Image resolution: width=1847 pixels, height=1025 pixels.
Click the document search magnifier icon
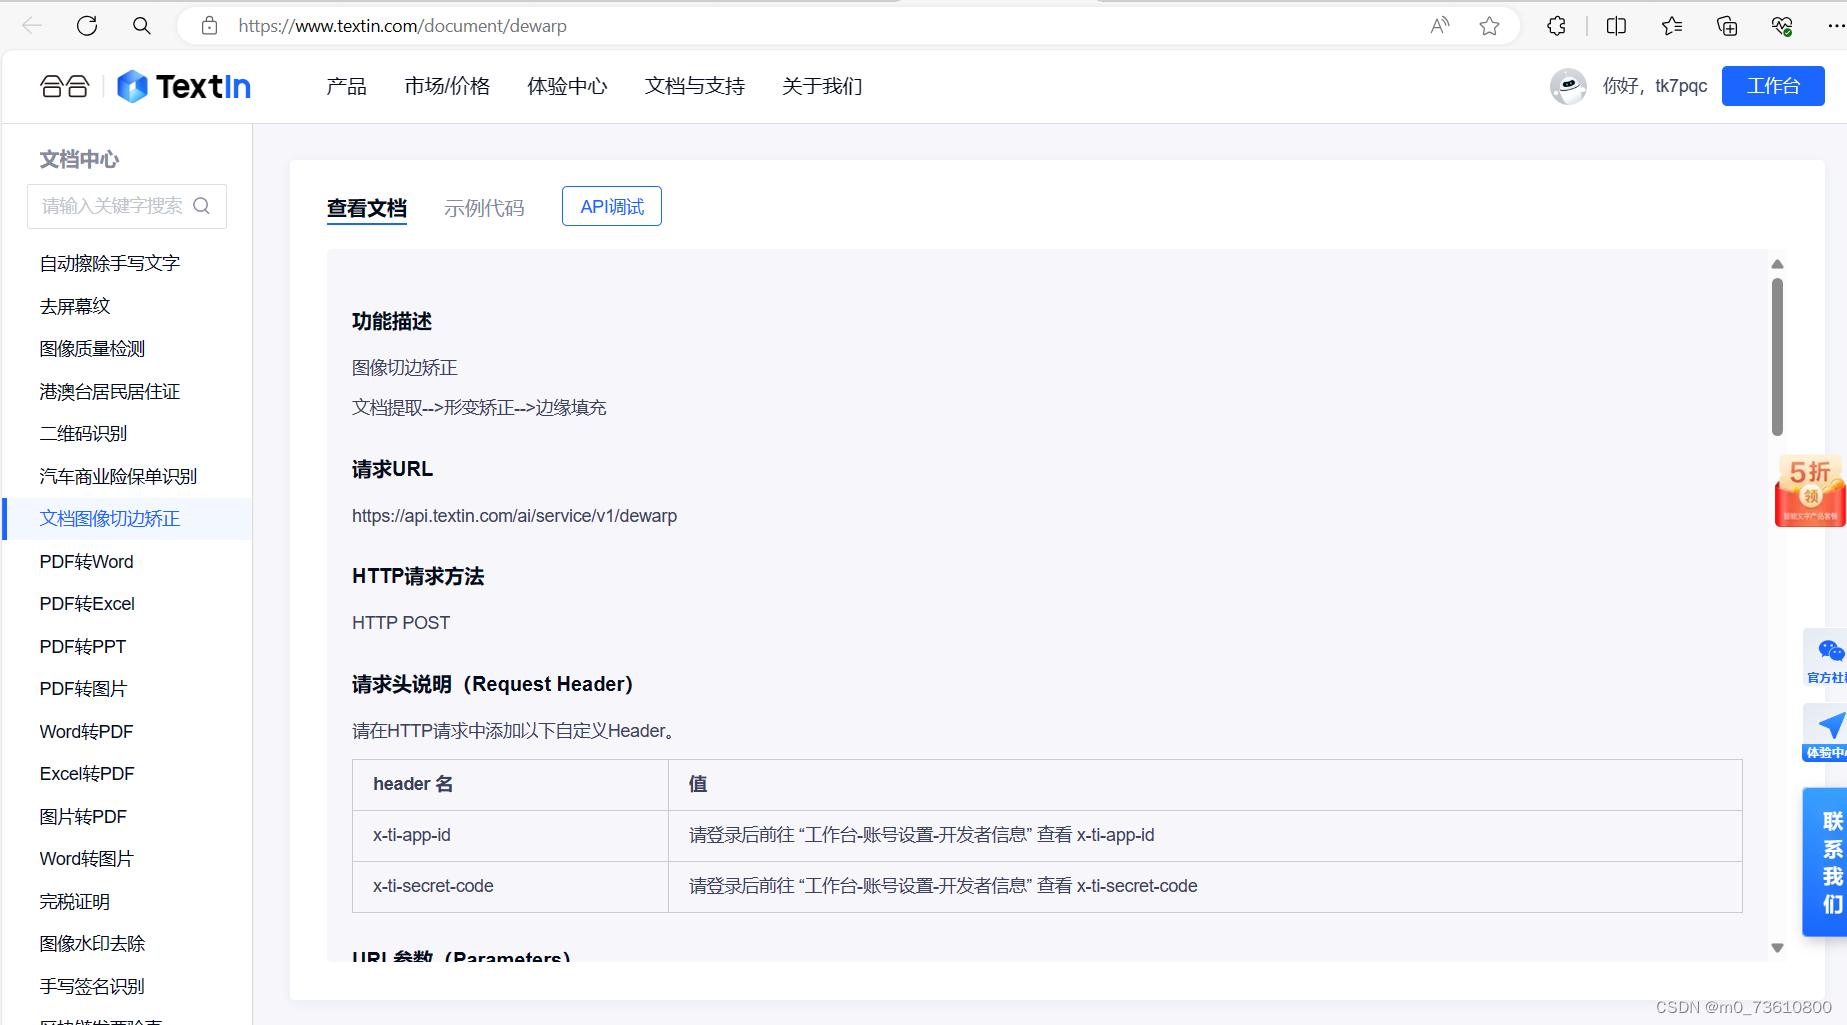202,205
